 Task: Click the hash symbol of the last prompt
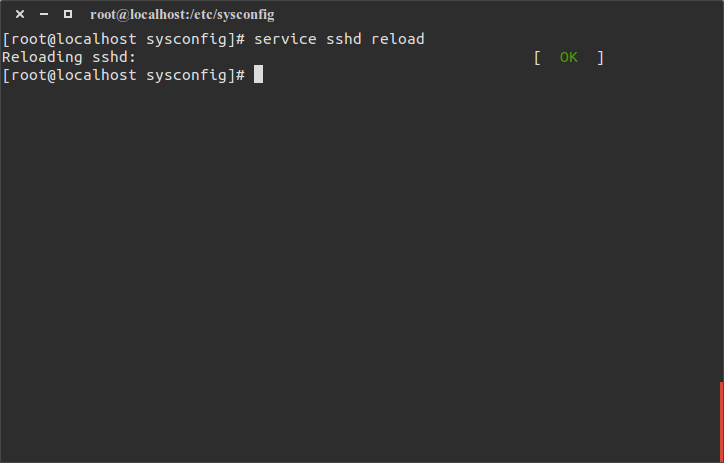[241, 75]
